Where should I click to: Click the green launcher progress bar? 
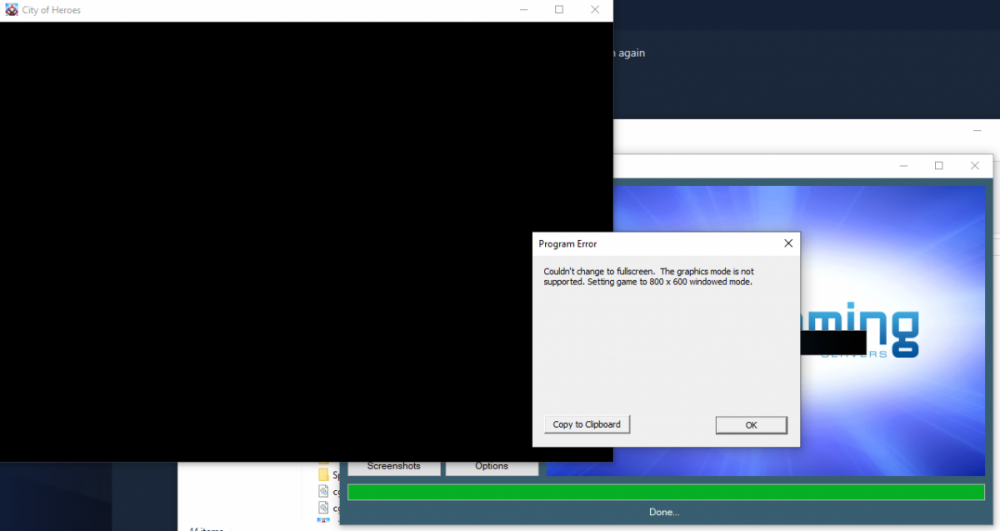[x=665, y=492]
